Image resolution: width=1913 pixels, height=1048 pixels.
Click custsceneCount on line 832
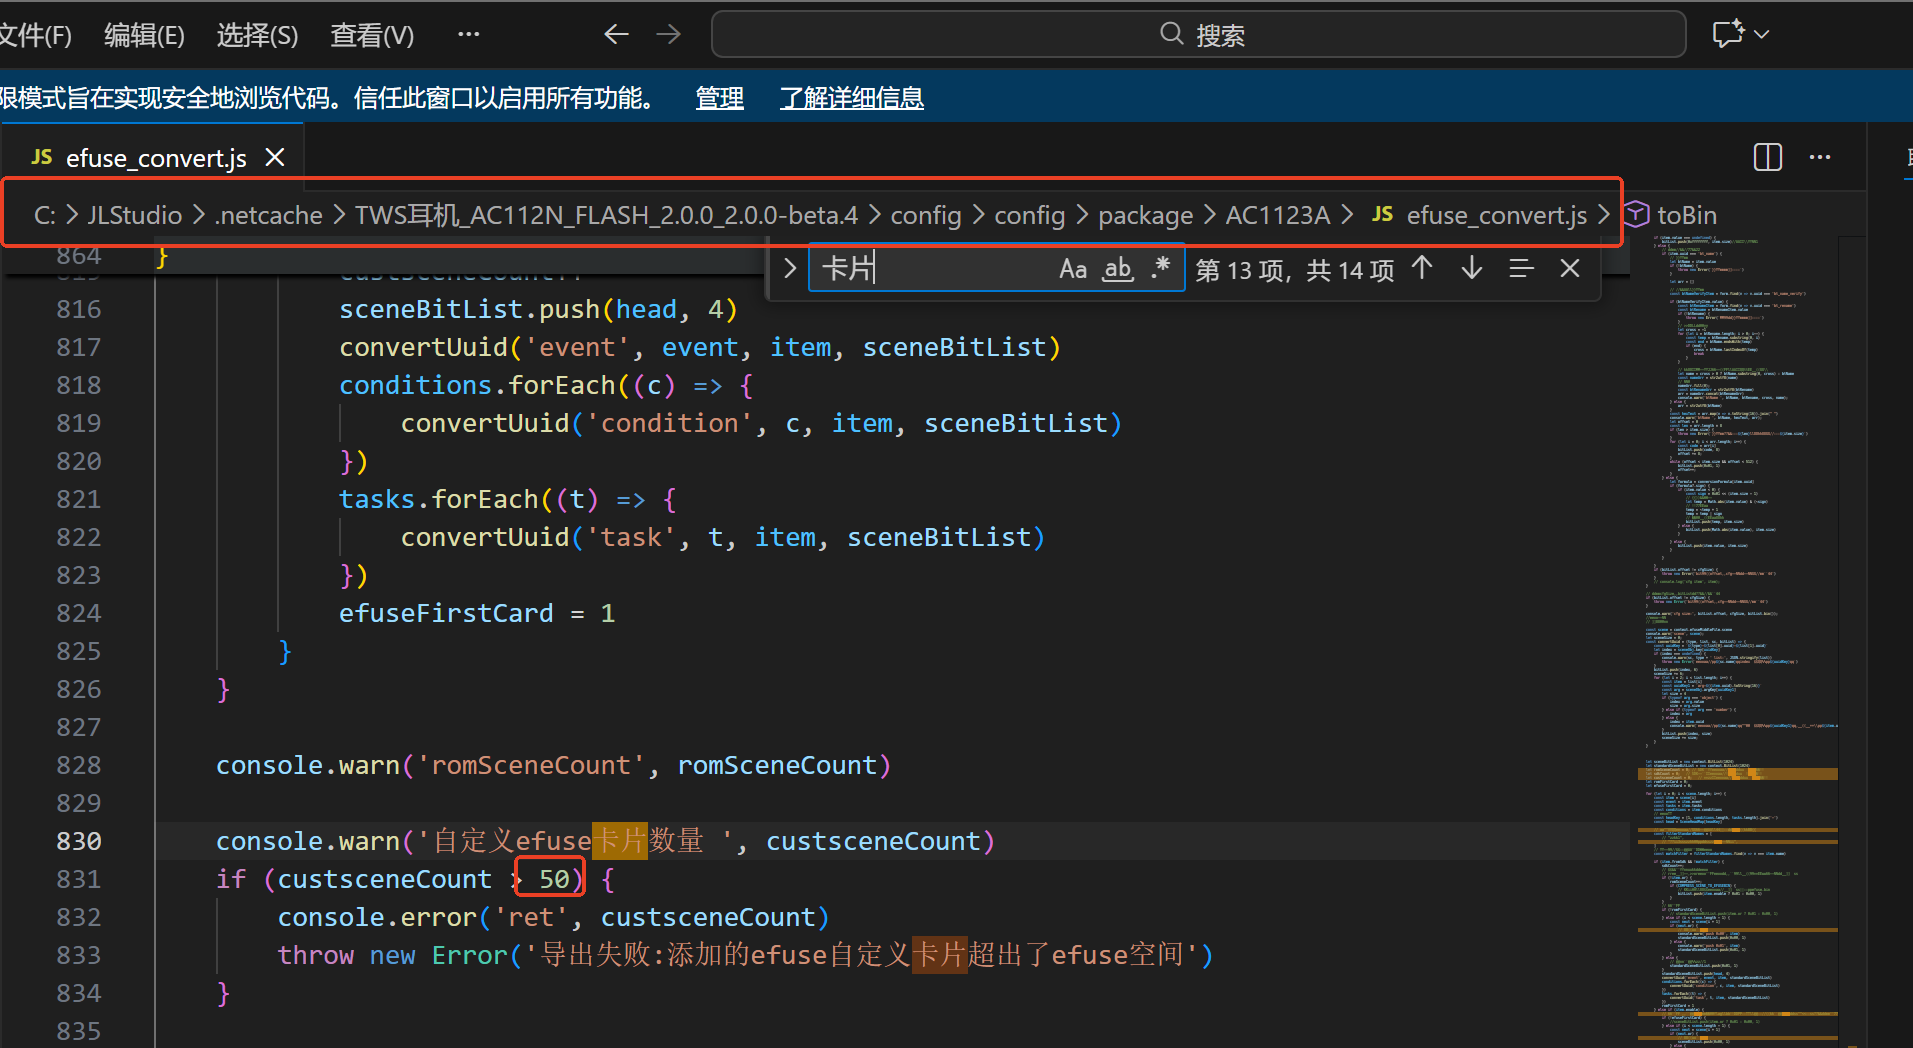pos(708,917)
